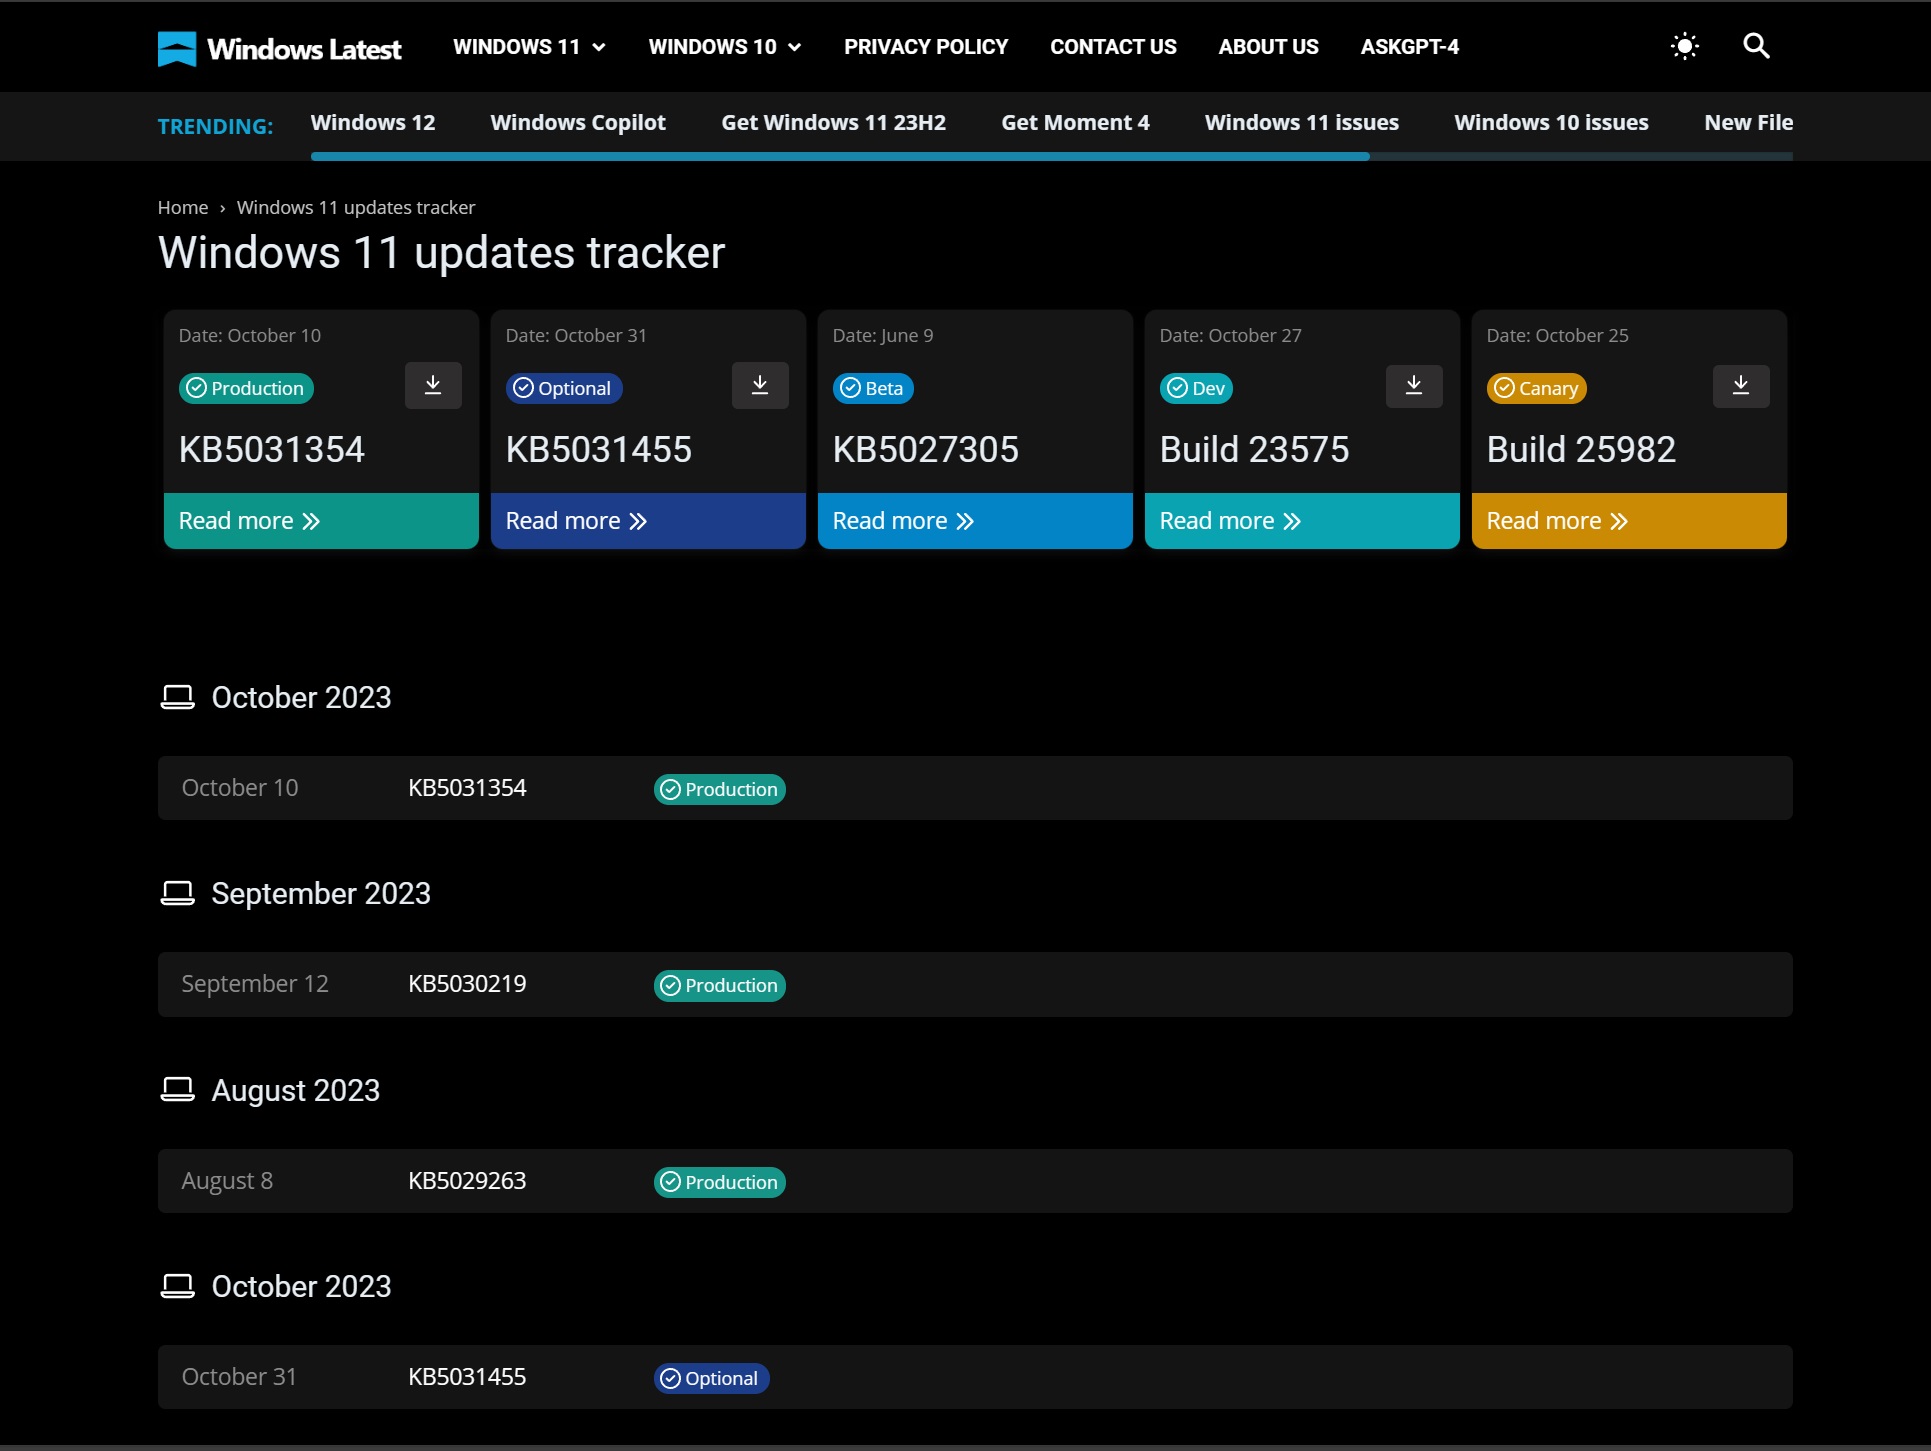Open Build 25982 card title
The height and width of the screenshot is (1451, 1931).
coord(1582,450)
